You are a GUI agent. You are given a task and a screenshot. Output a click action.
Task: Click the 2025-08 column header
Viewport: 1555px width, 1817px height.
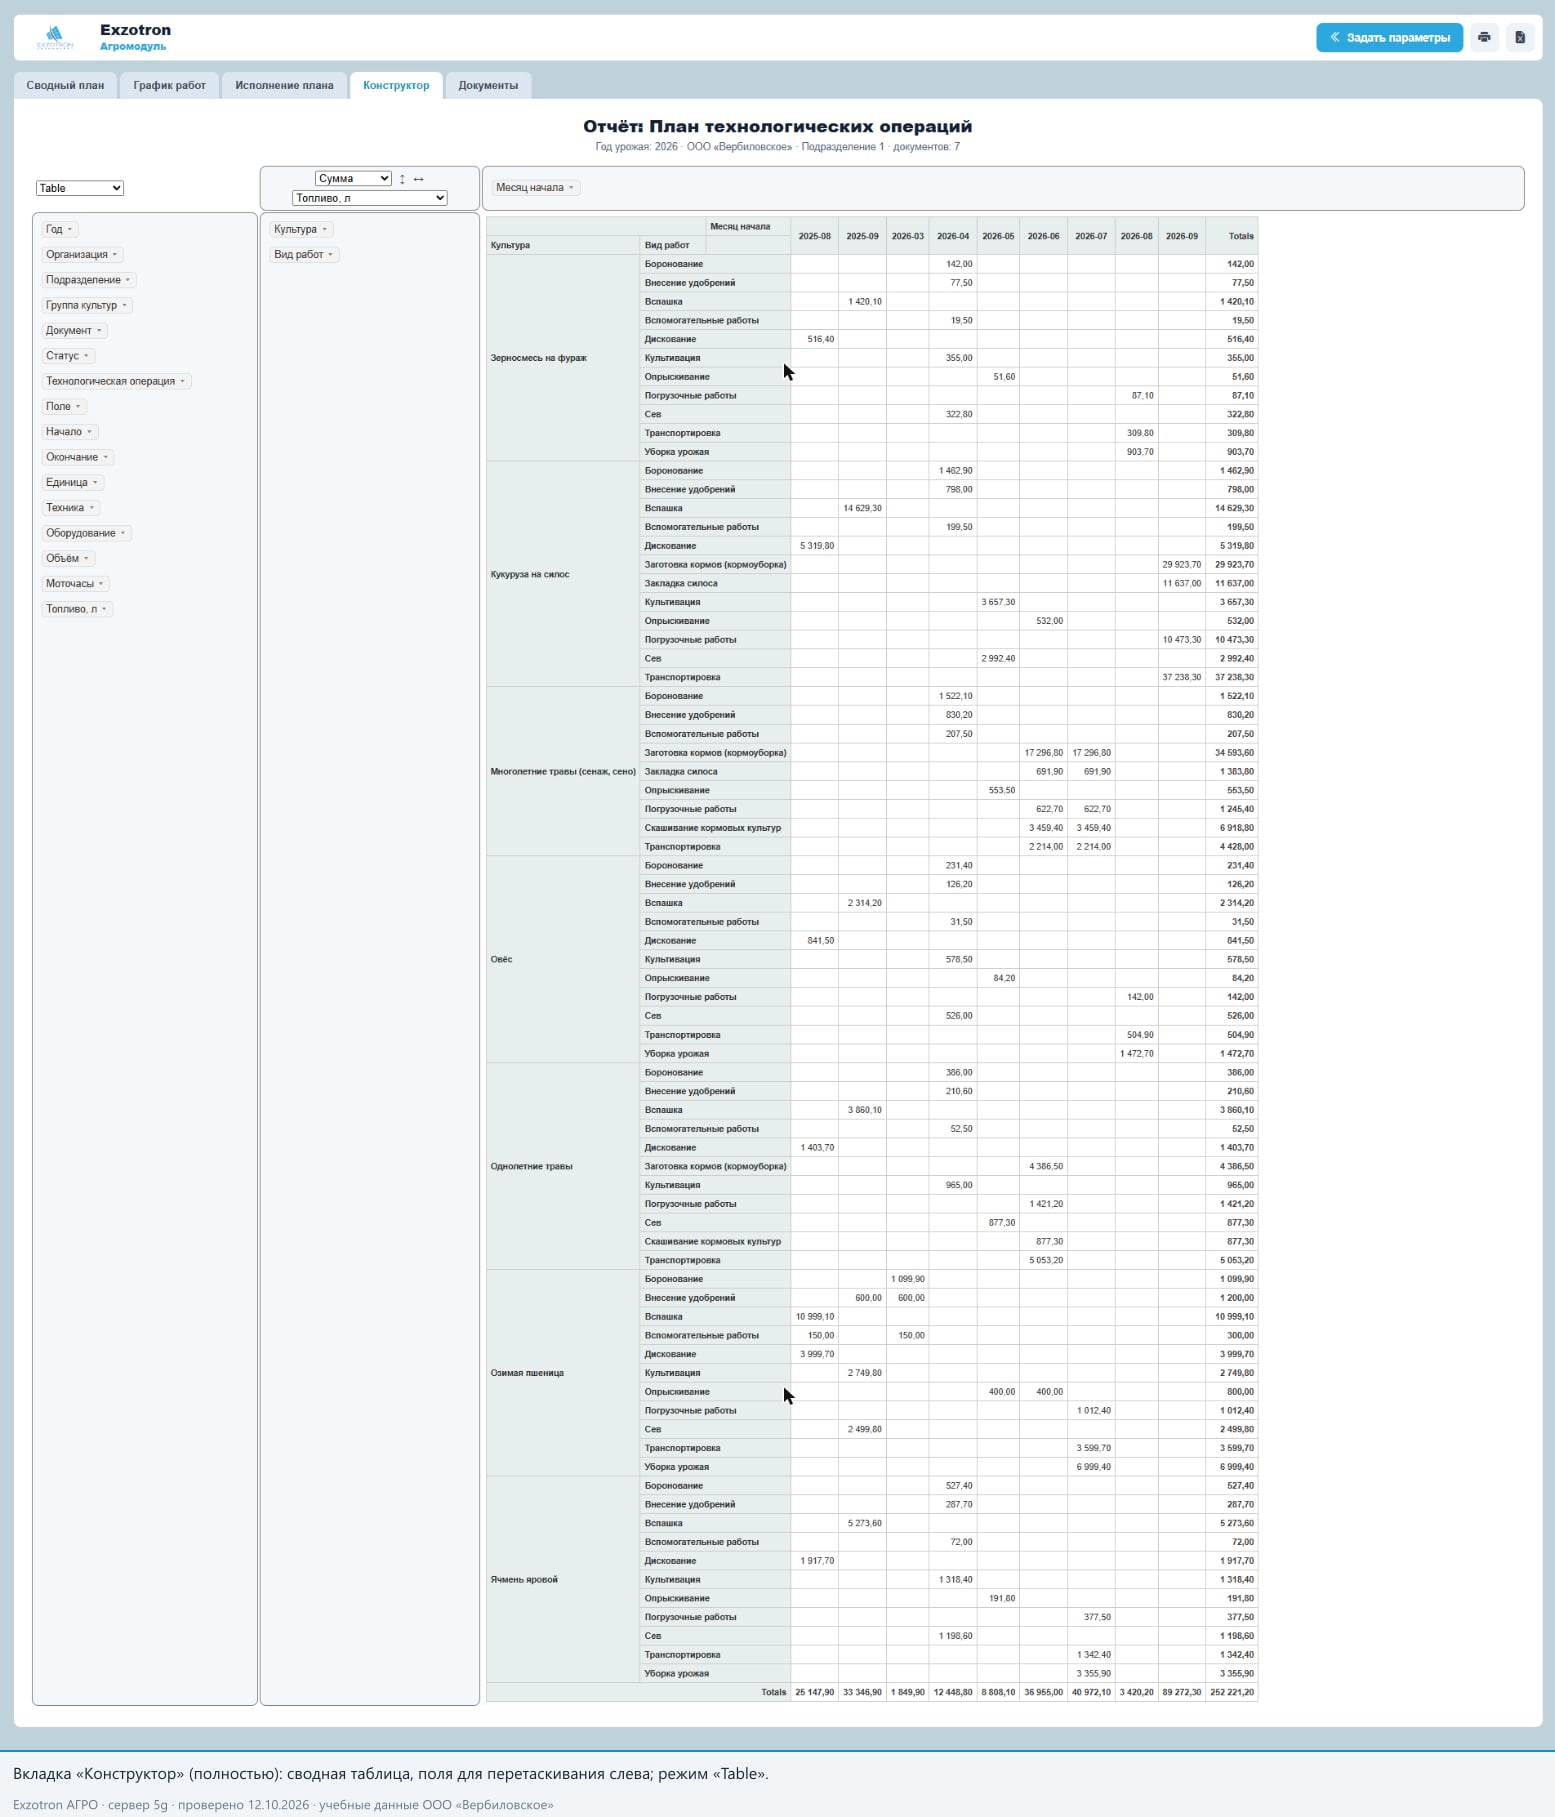click(x=815, y=237)
